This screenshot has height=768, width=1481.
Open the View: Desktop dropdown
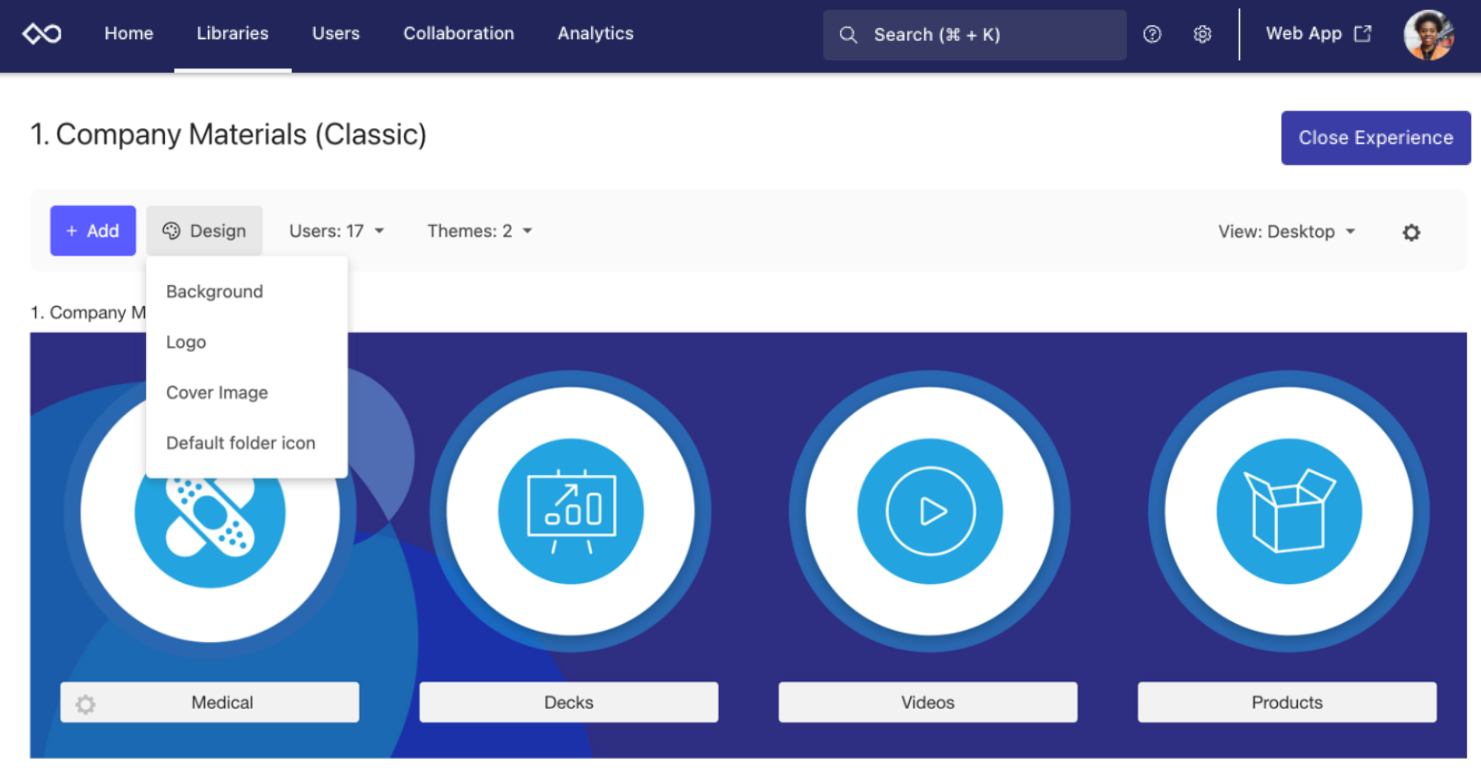[1287, 231]
